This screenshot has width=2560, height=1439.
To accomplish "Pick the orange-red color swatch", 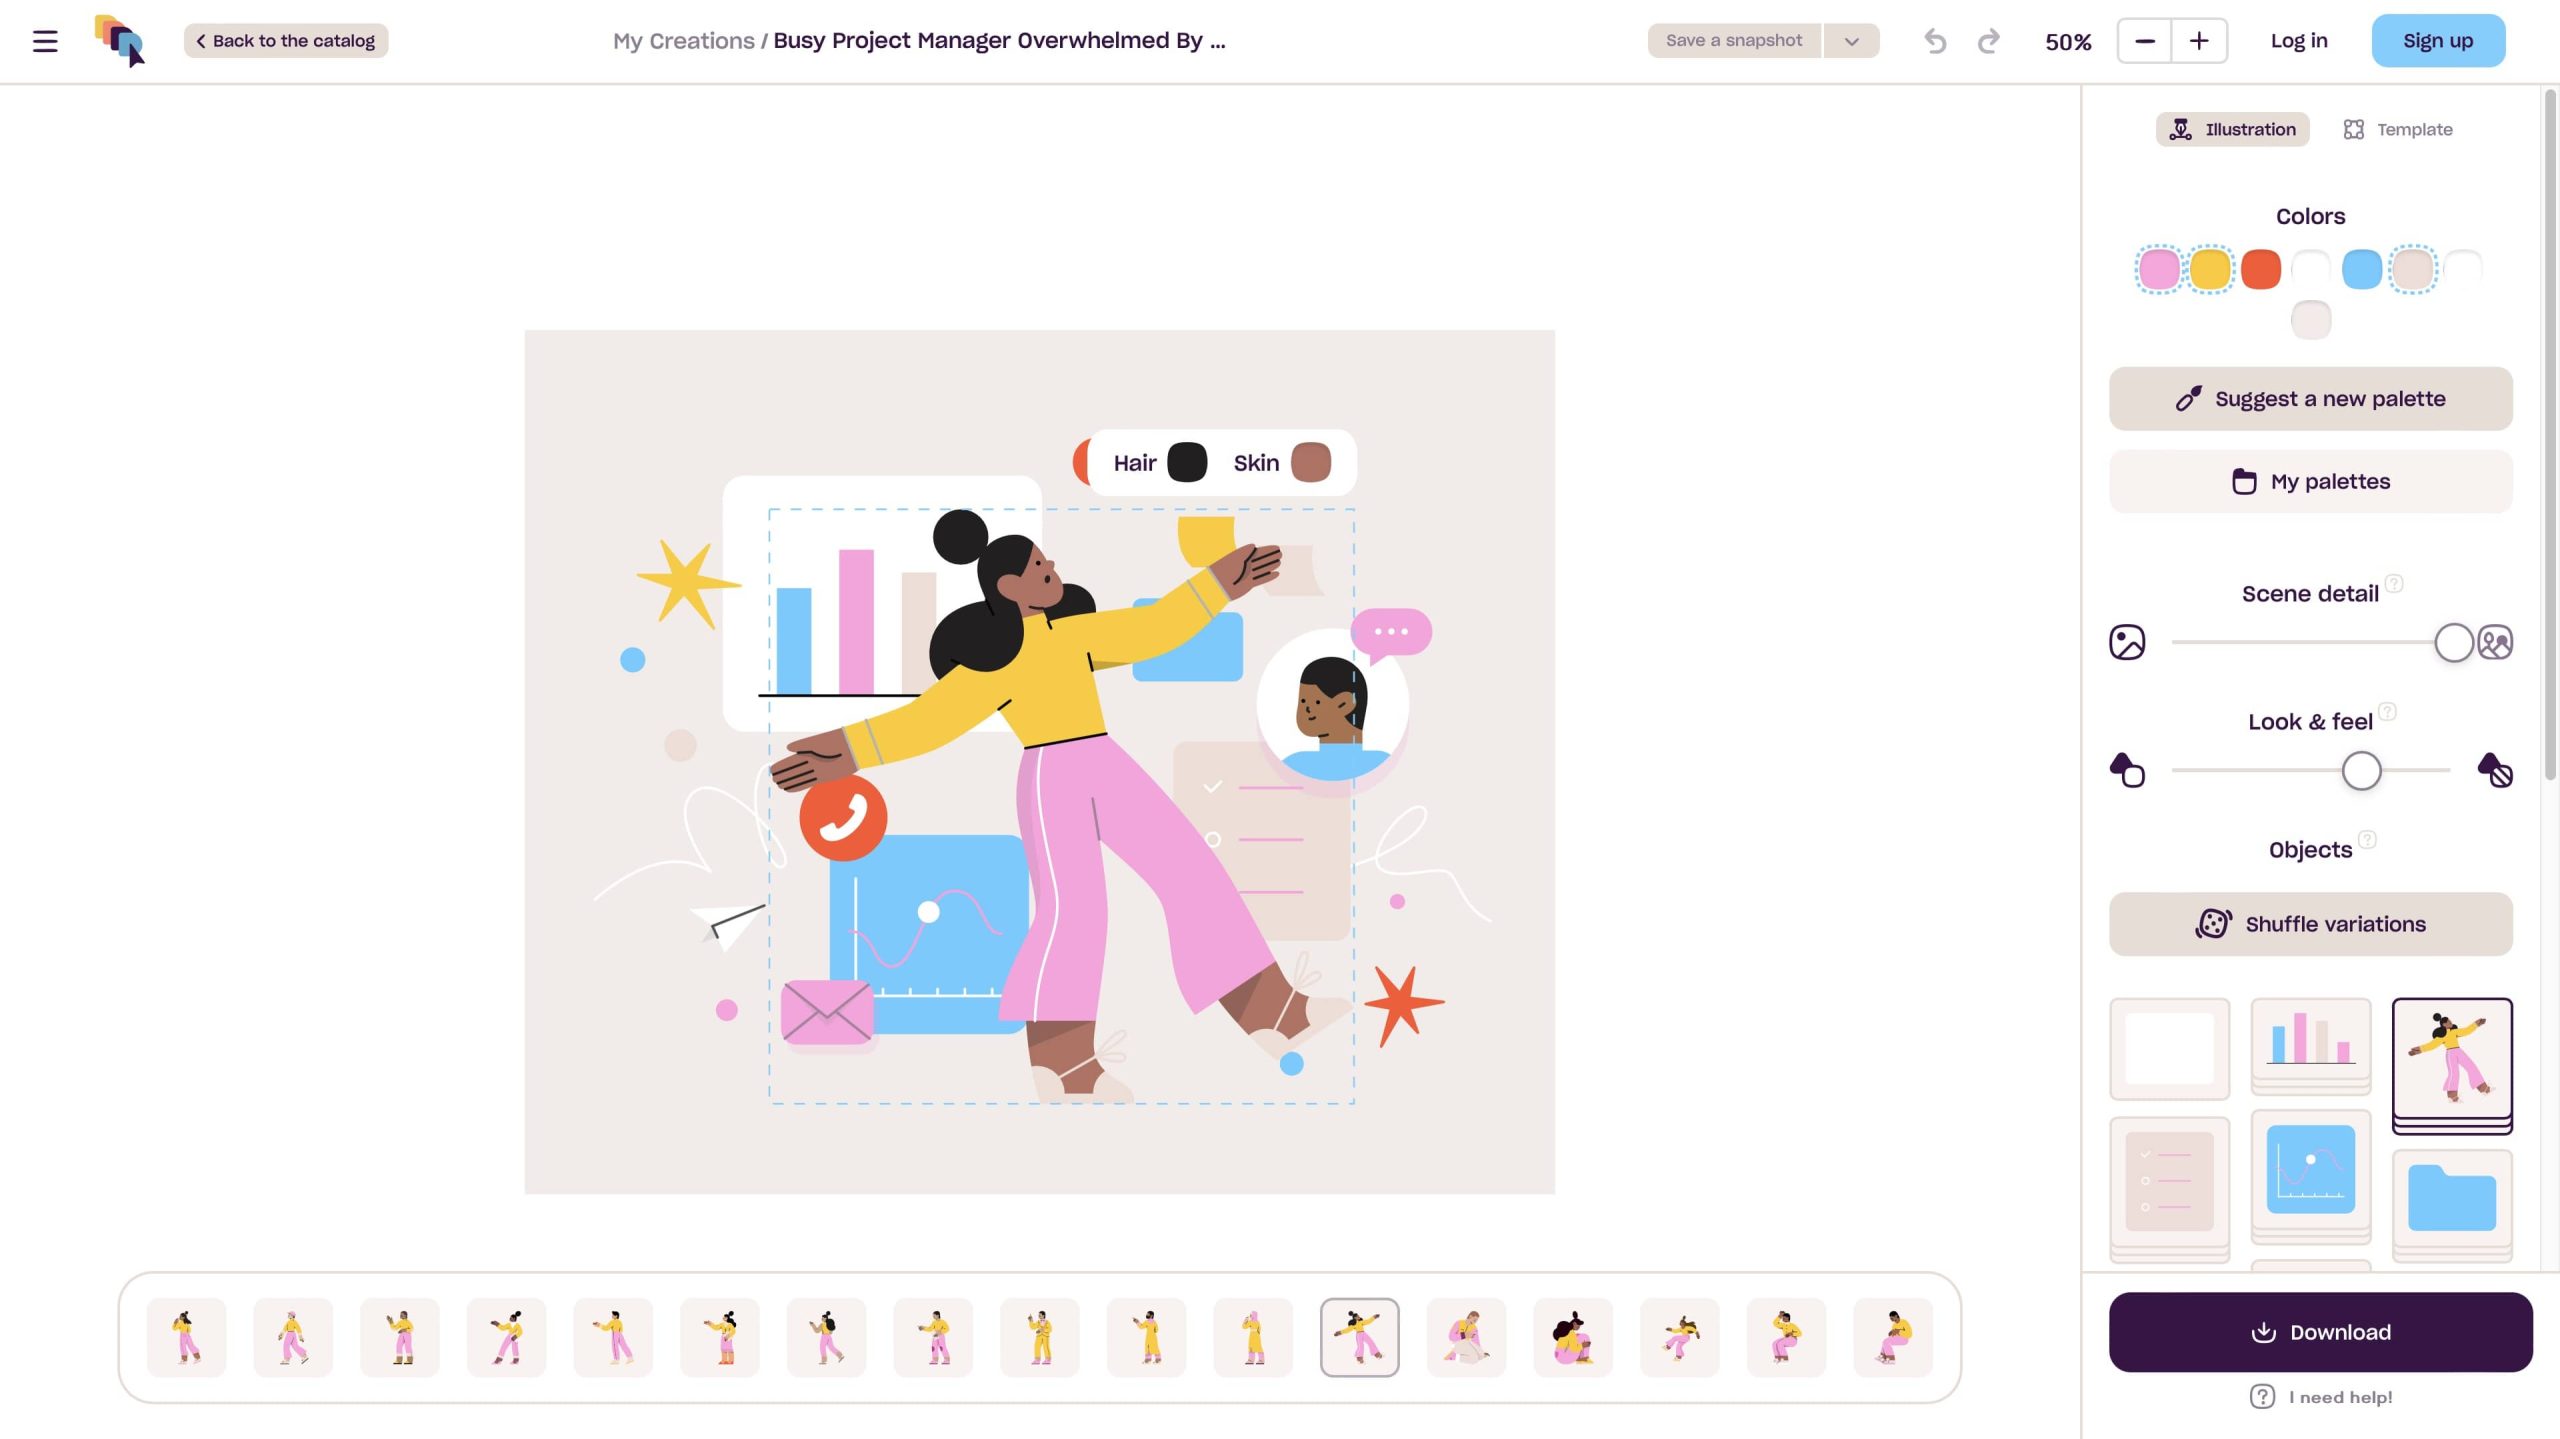I will (x=2260, y=270).
